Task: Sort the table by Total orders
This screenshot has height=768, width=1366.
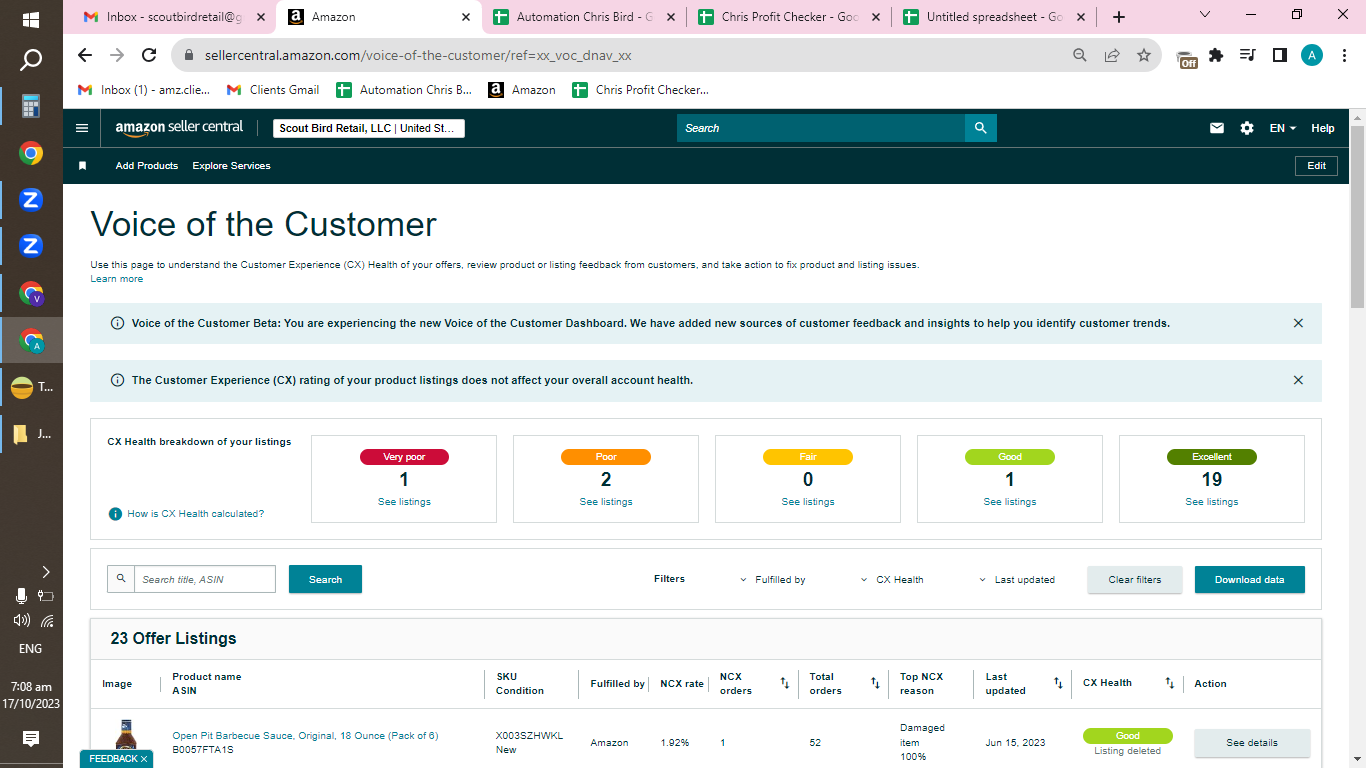Action: point(875,684)
